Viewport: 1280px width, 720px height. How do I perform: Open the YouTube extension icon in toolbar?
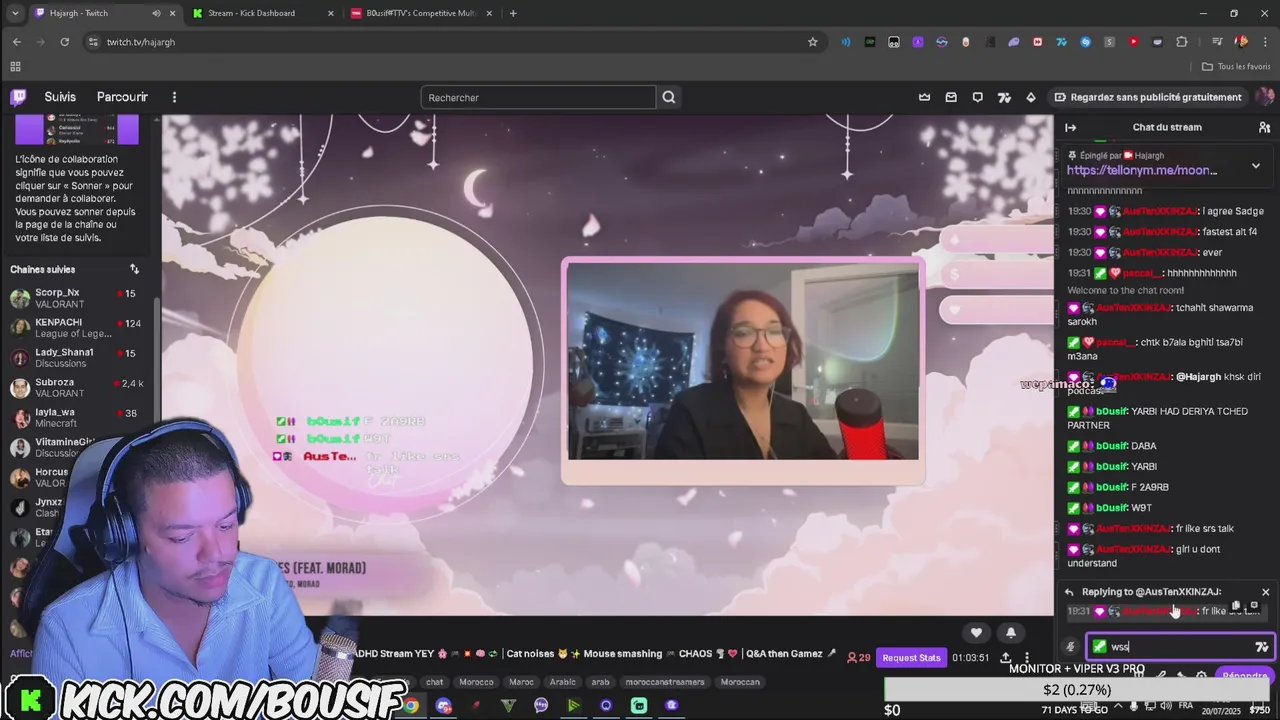1134,42
